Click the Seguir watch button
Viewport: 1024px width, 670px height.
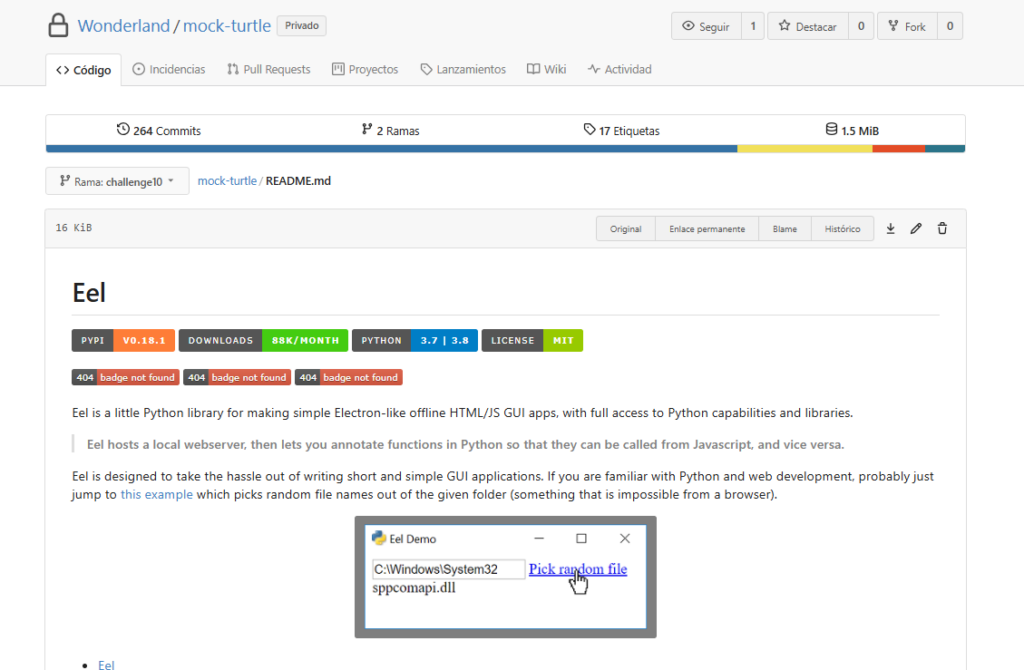point(706,26)
